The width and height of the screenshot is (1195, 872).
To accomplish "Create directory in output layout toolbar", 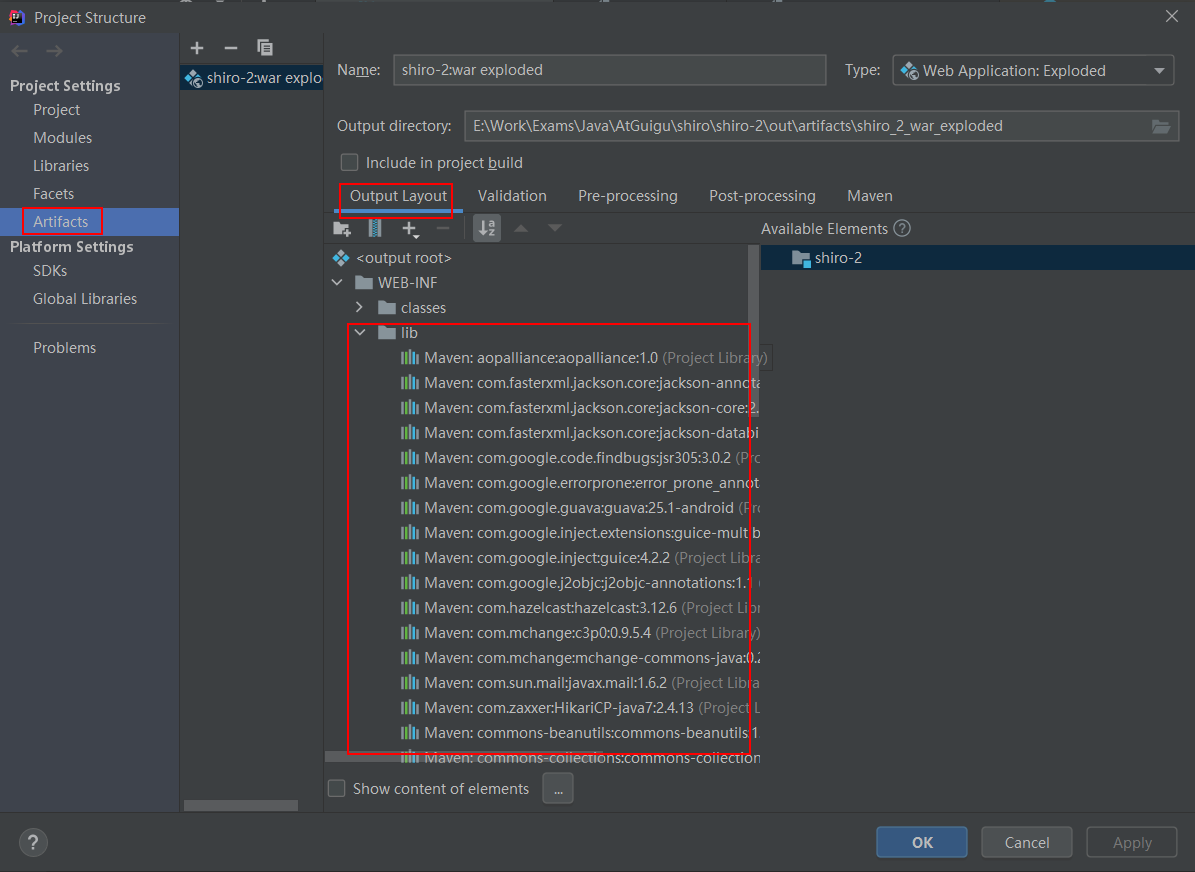I will 342,229.
